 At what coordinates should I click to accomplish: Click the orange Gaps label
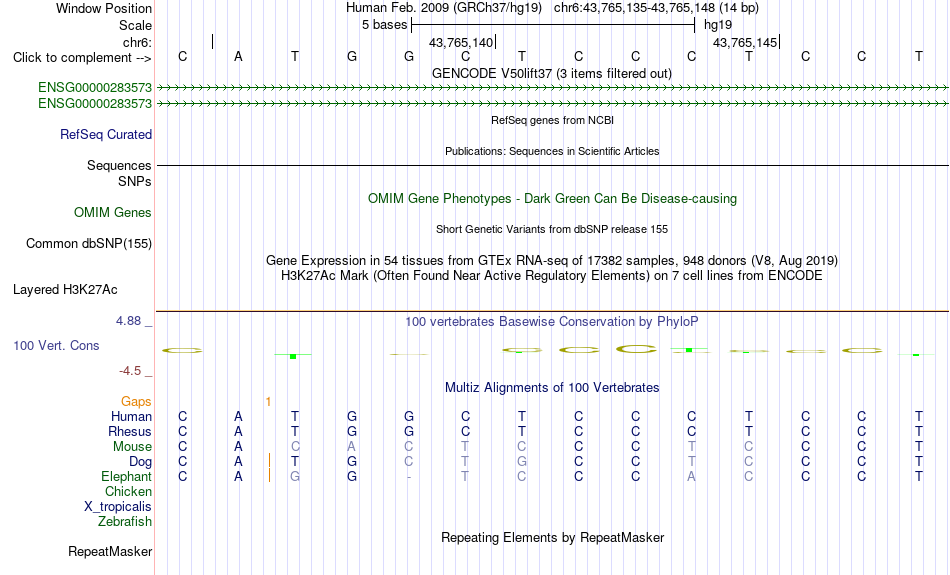coord(136,402)
